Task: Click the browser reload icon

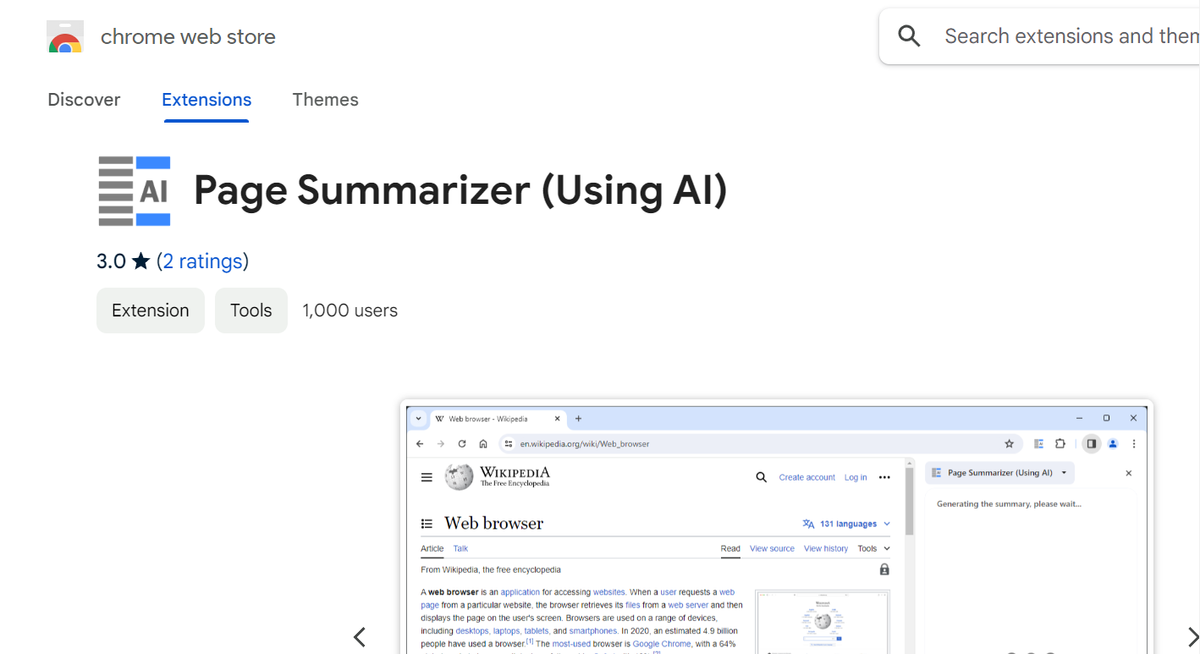Action: 461,443
